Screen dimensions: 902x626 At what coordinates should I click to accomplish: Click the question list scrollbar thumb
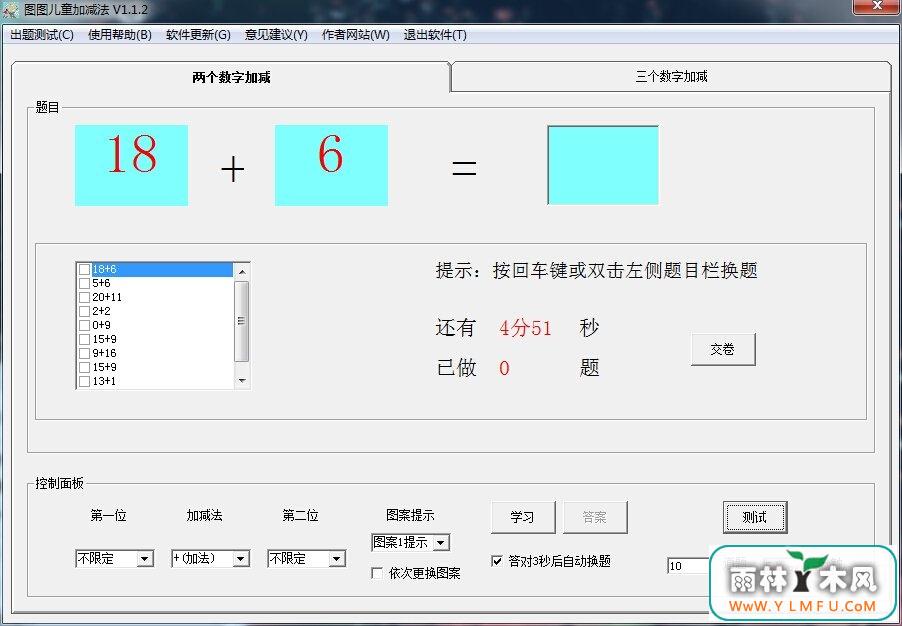point(242,321)
